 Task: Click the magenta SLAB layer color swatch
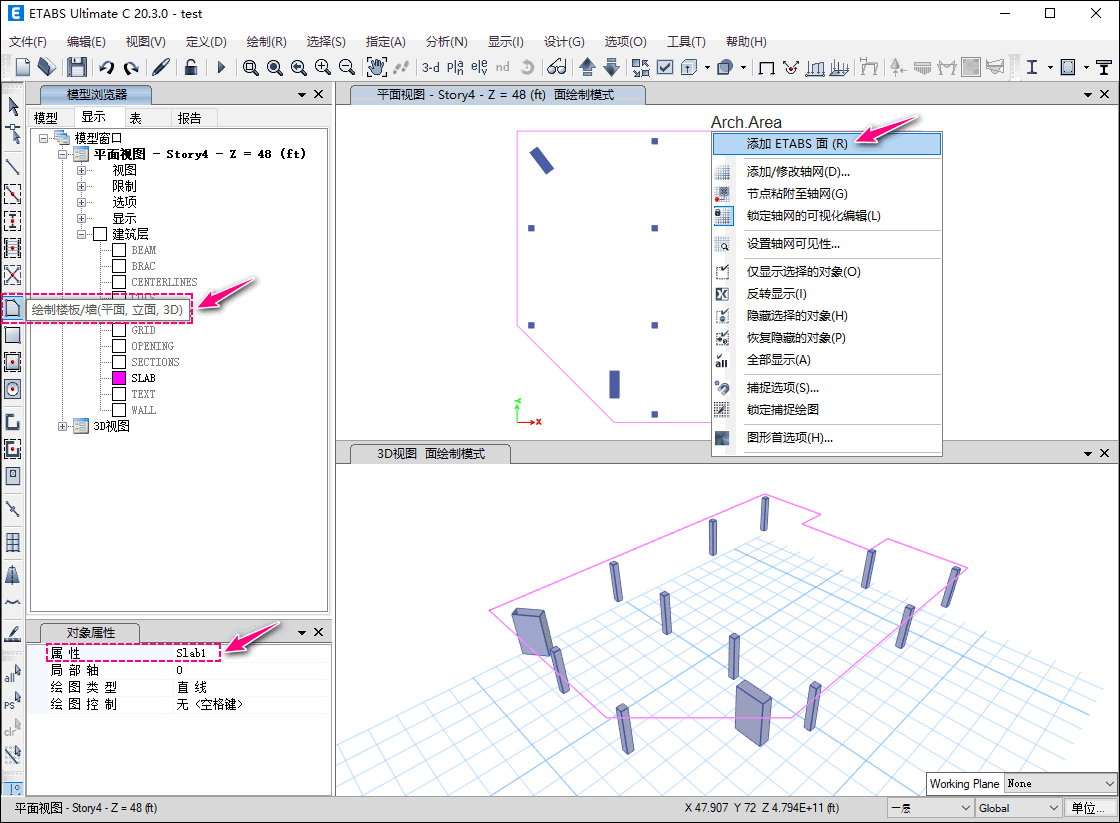coord(119,378)
